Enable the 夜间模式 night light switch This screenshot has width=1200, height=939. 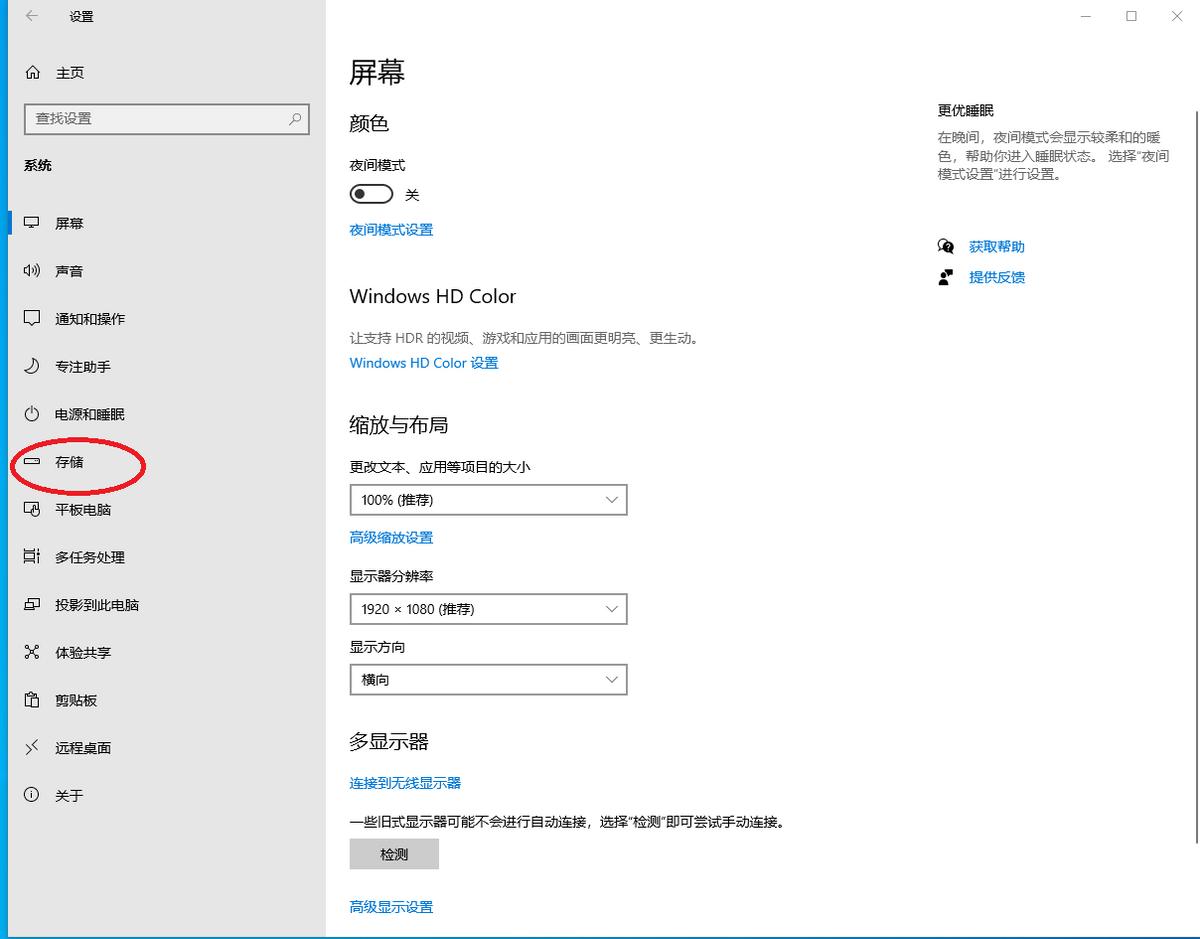click(x=371, y=194)
